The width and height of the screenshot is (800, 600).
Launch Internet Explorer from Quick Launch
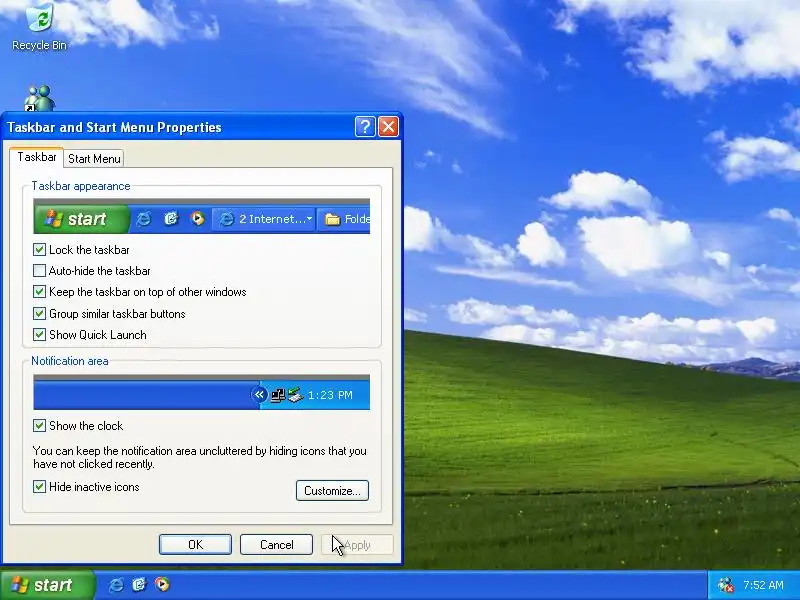(x=116, y=585)
